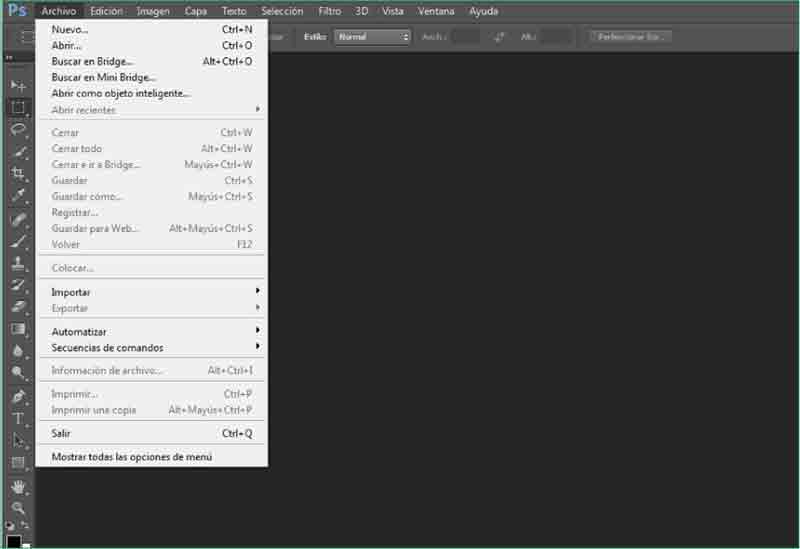
Task: Open the Estilo dropdown set to Normal
Action: click(x=372, y=37)
